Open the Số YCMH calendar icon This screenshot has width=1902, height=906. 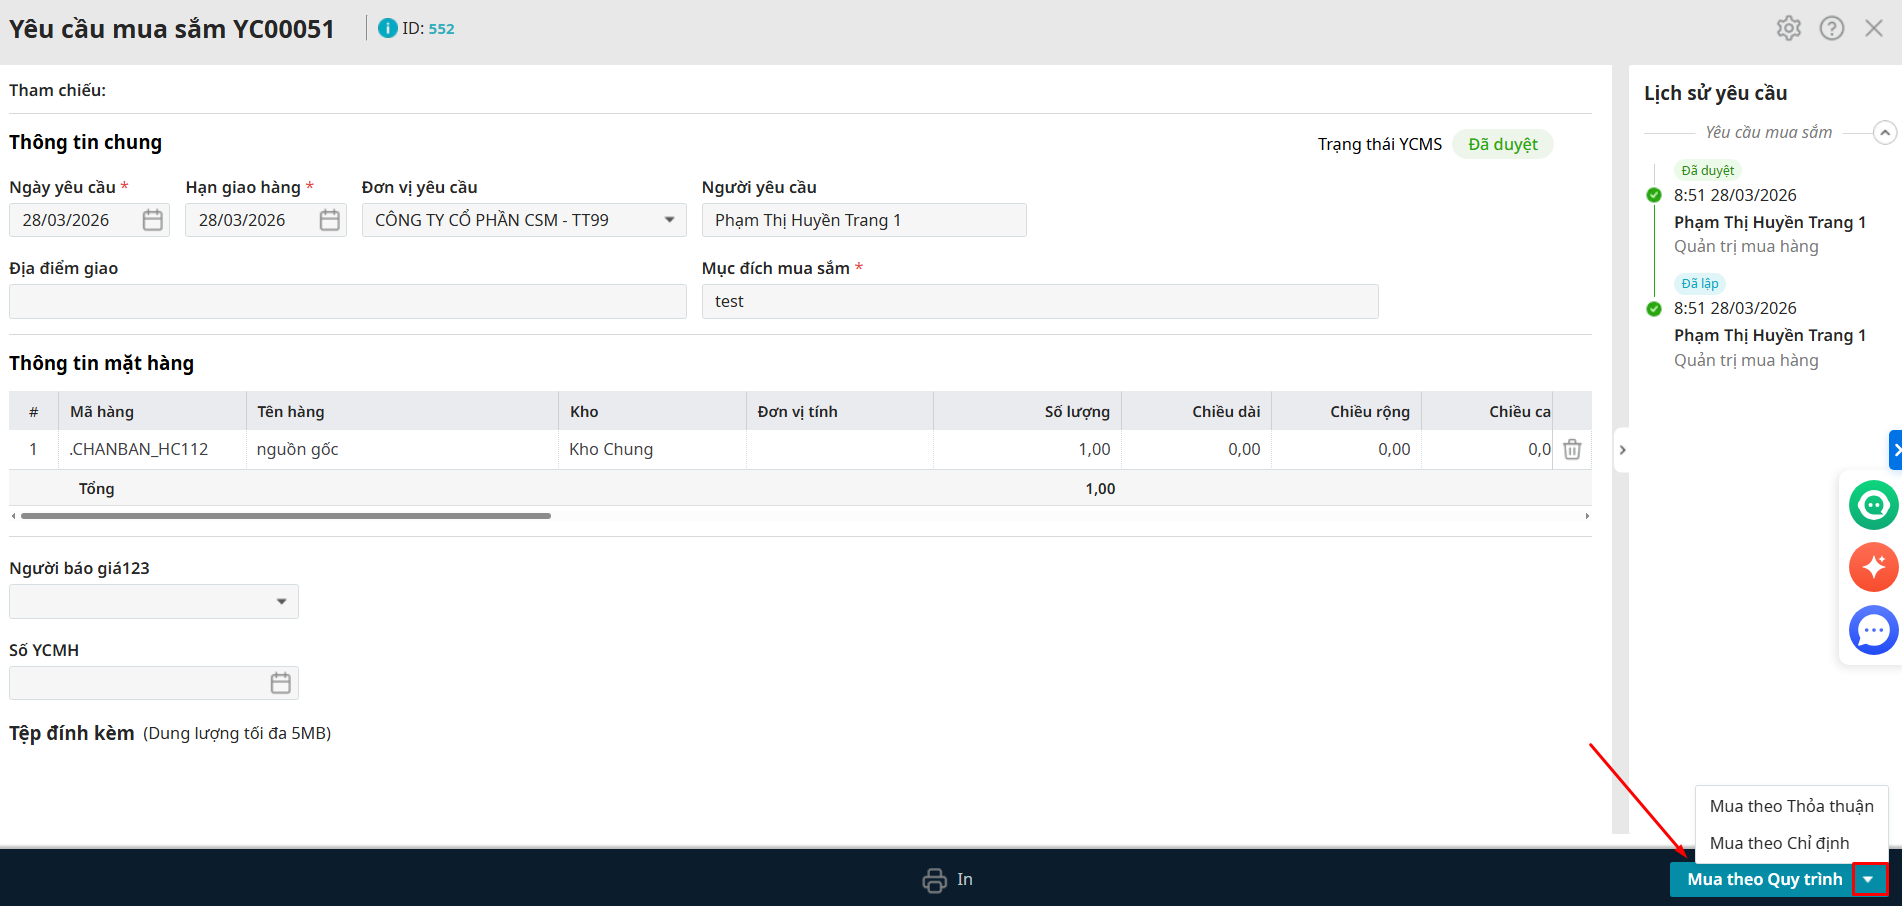(x=280, y=683)
